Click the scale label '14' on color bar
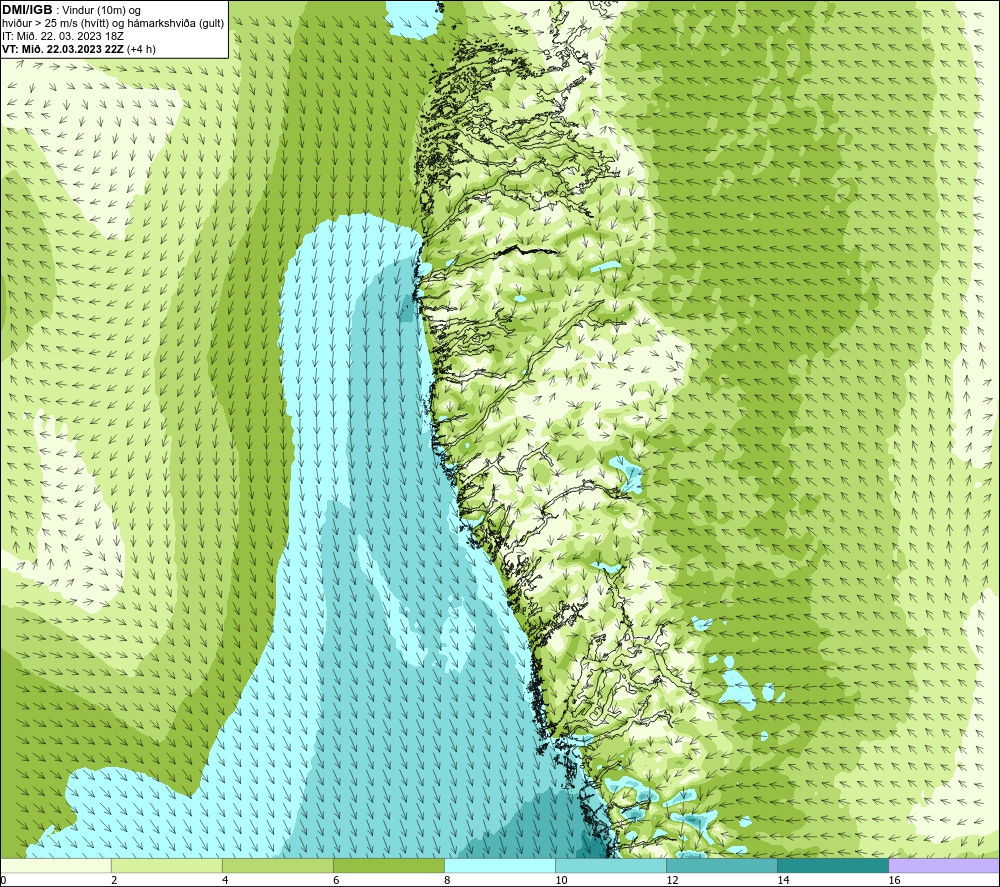Screen dimensions: 1000x887 pos(783,881)
